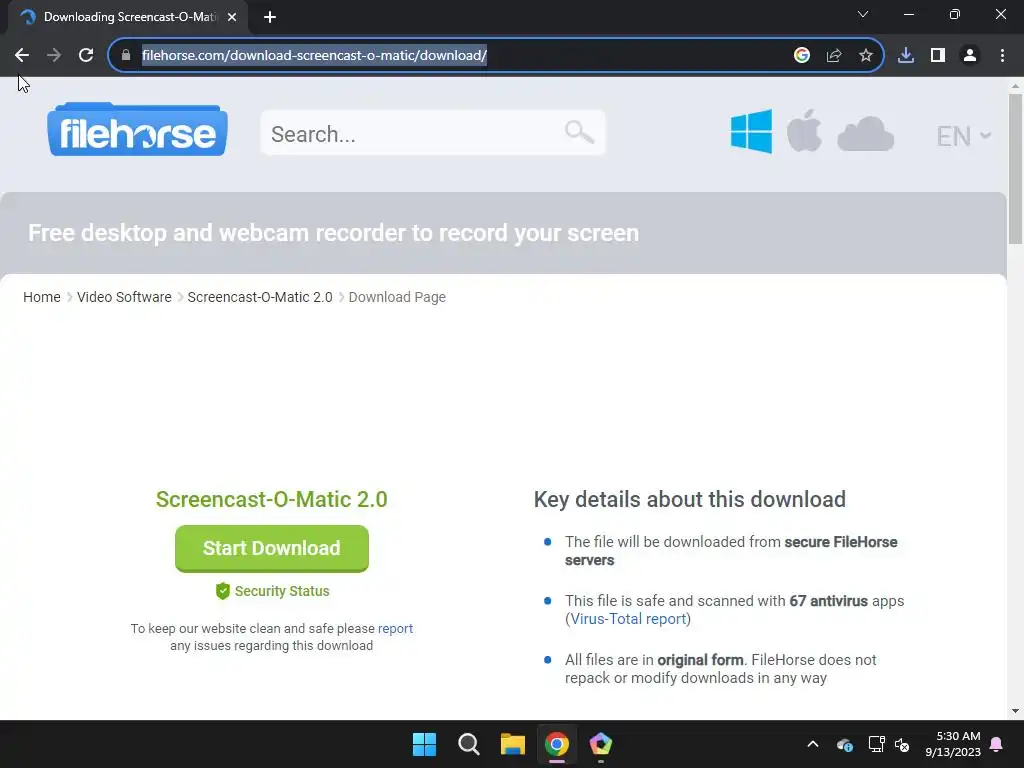The image size is (1024, 768).
Task: Go to Home breadcrumb
Action: [x=42, y=297]
